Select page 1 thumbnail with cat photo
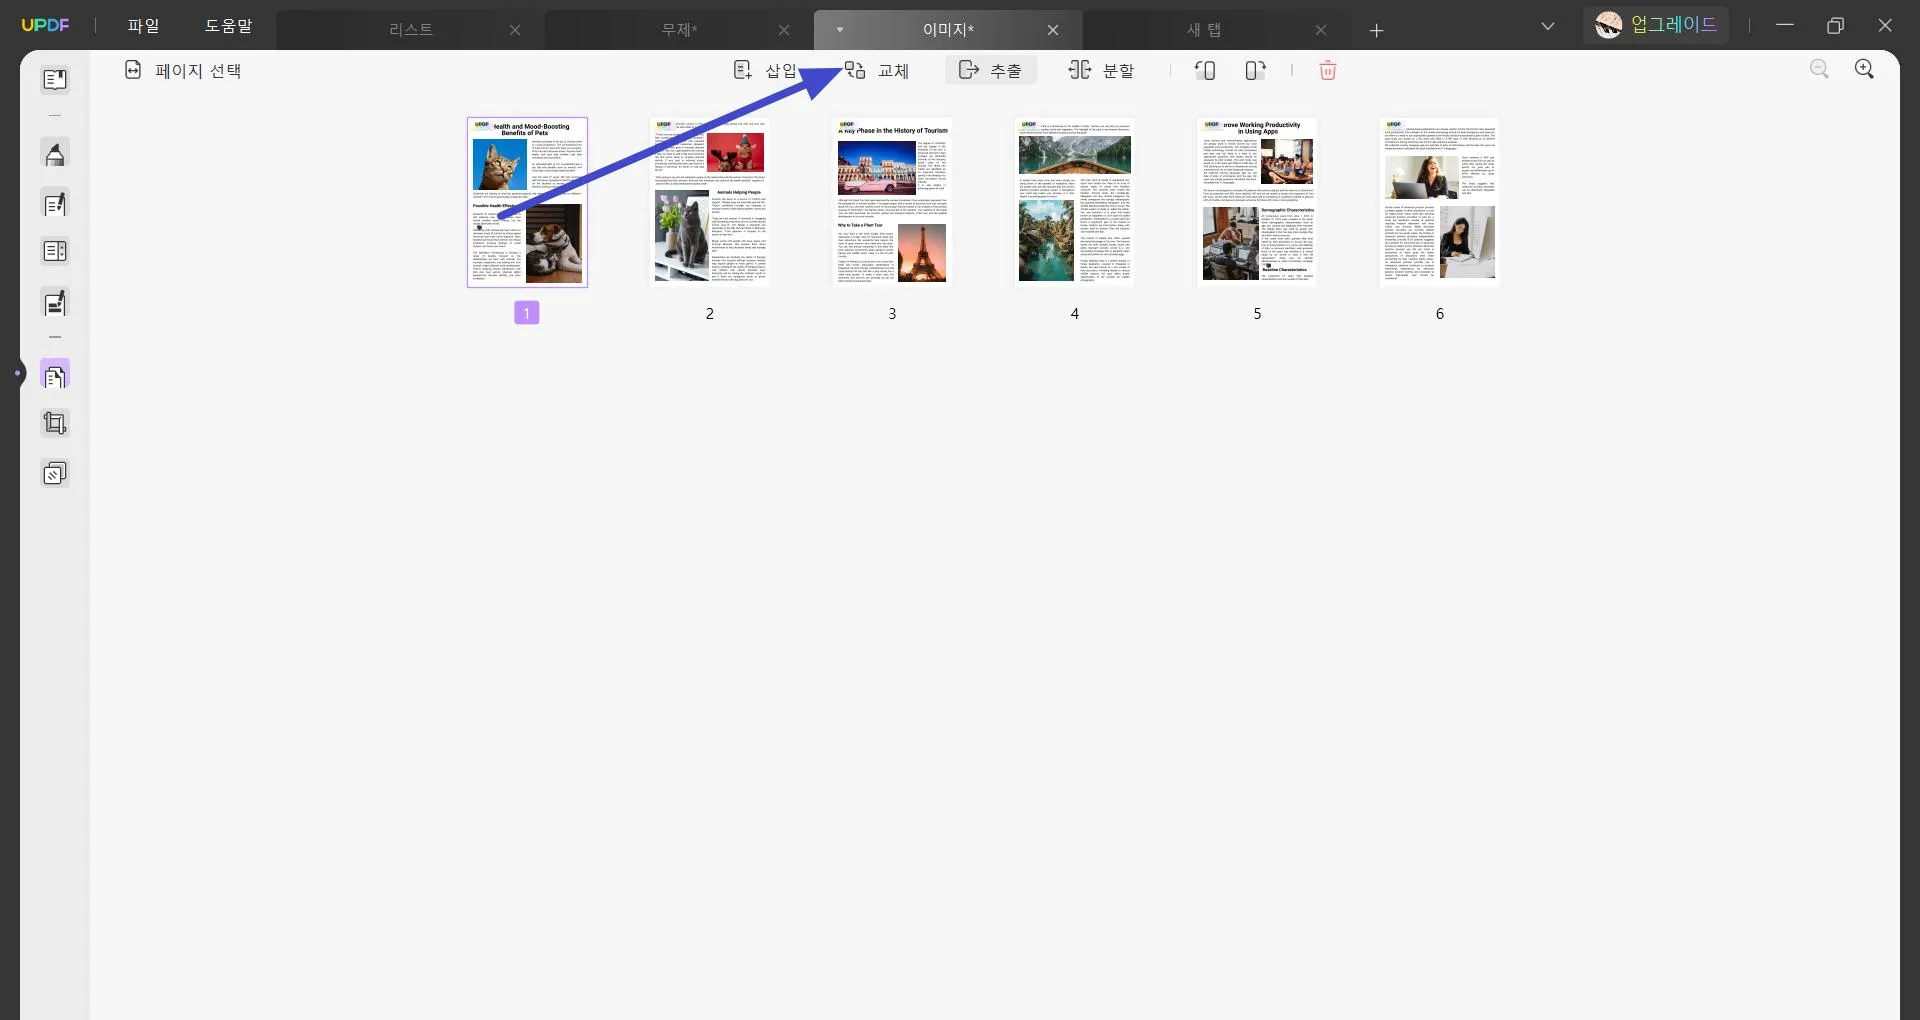This screenshot has height=1020, width=1920. click(x=527, y=202)
